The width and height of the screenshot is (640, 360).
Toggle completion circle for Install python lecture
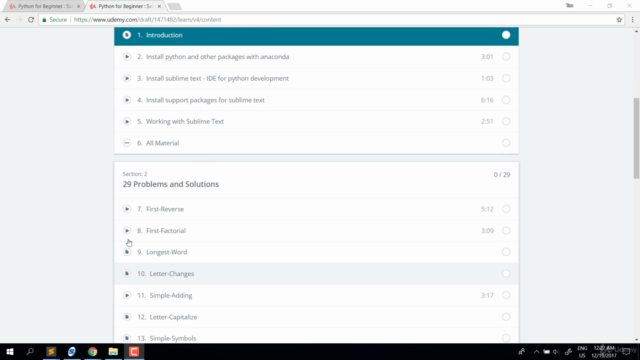506,57
